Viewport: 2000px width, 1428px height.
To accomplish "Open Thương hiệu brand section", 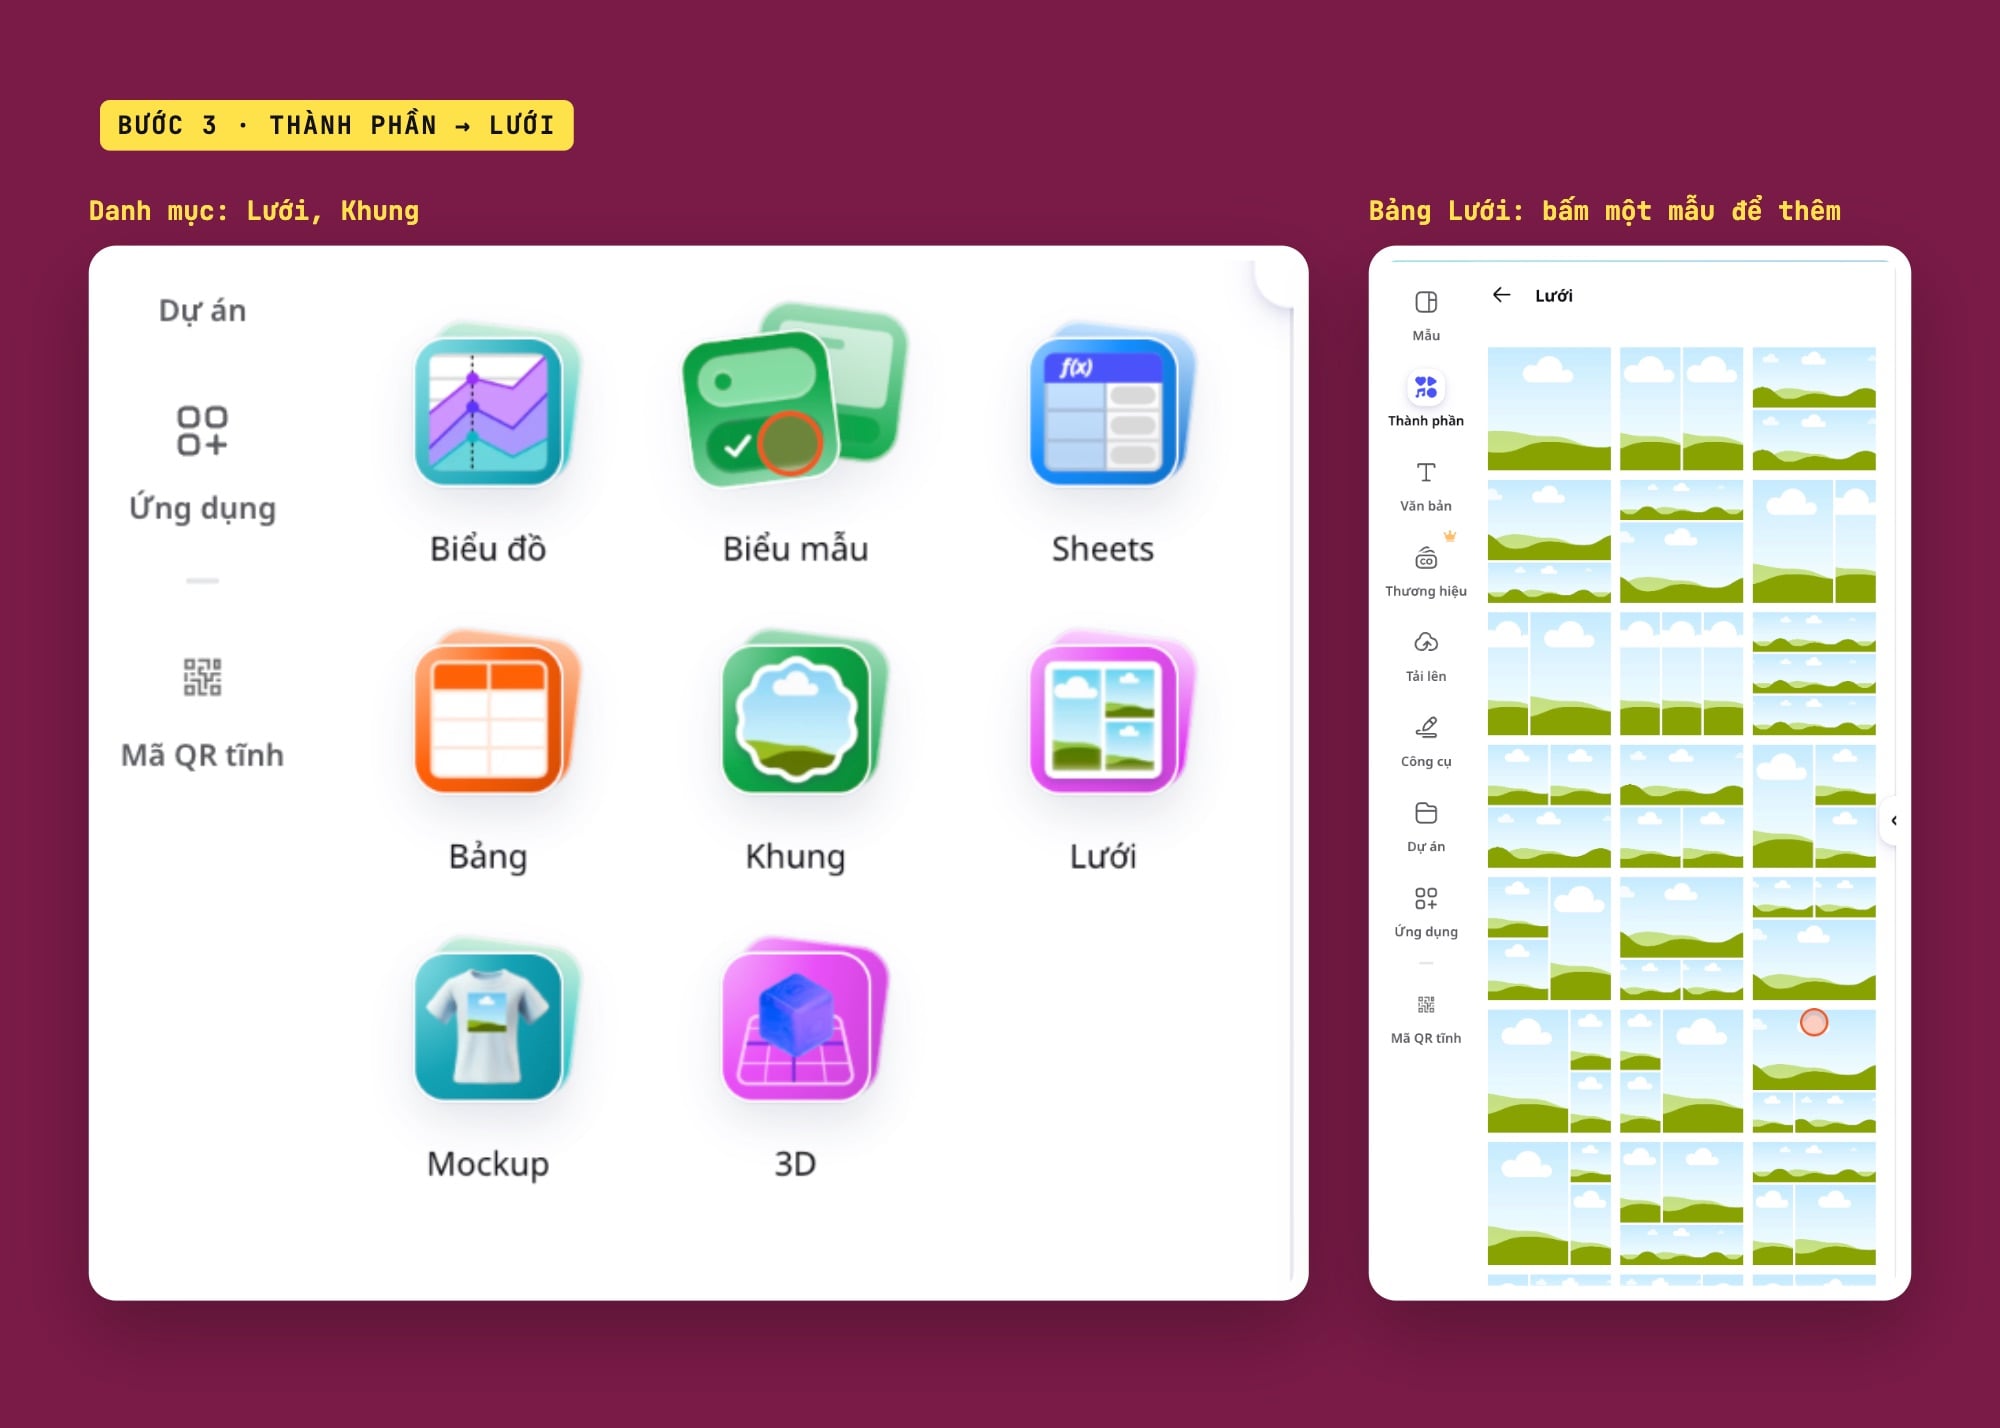I will coord(1426,571).
